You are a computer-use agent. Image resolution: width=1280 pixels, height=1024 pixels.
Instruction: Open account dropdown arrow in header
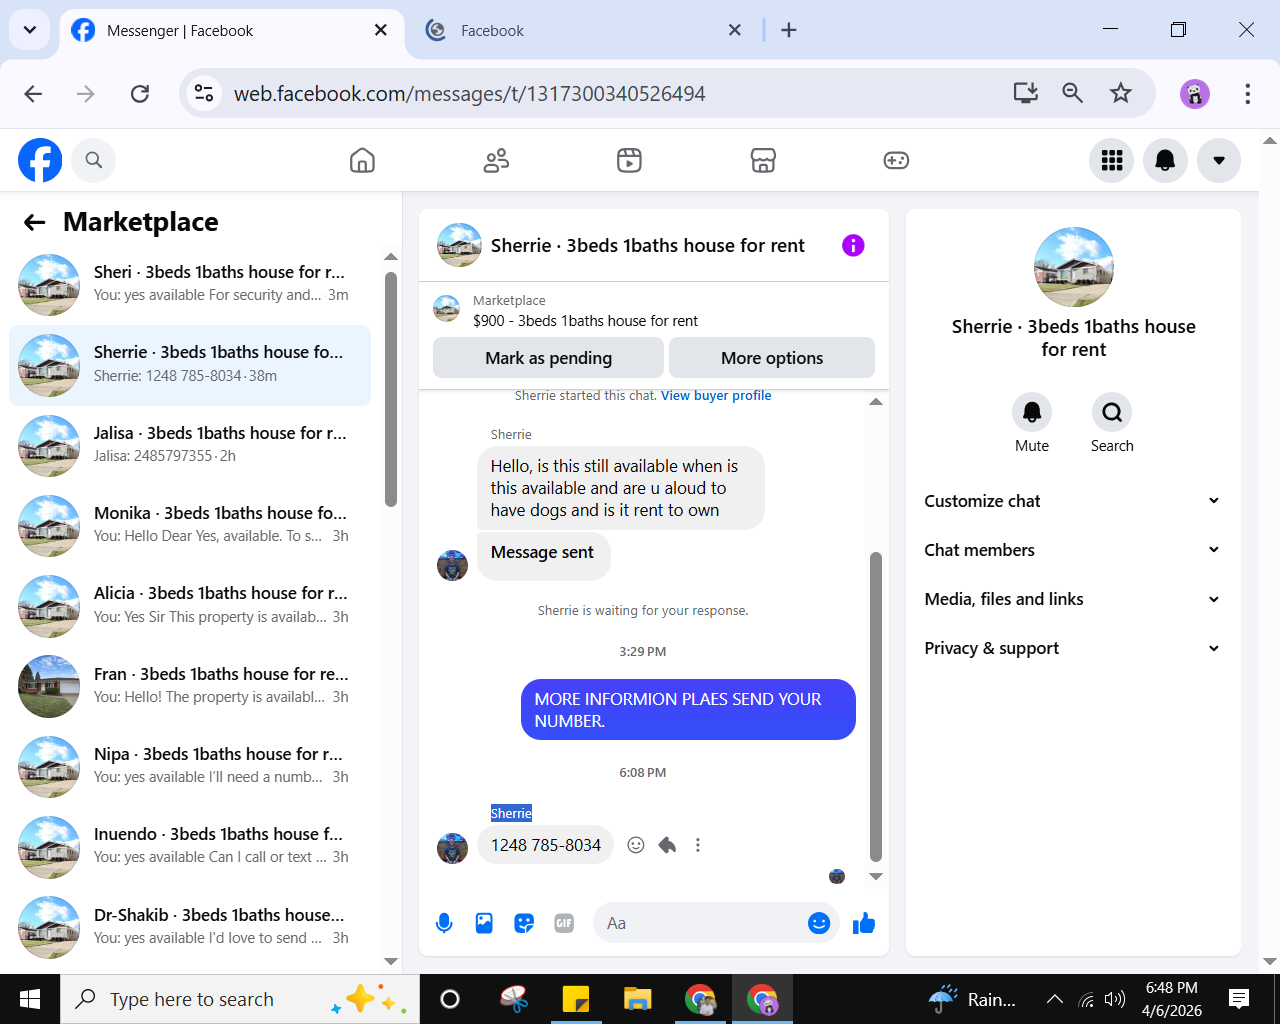(1219, 160)
